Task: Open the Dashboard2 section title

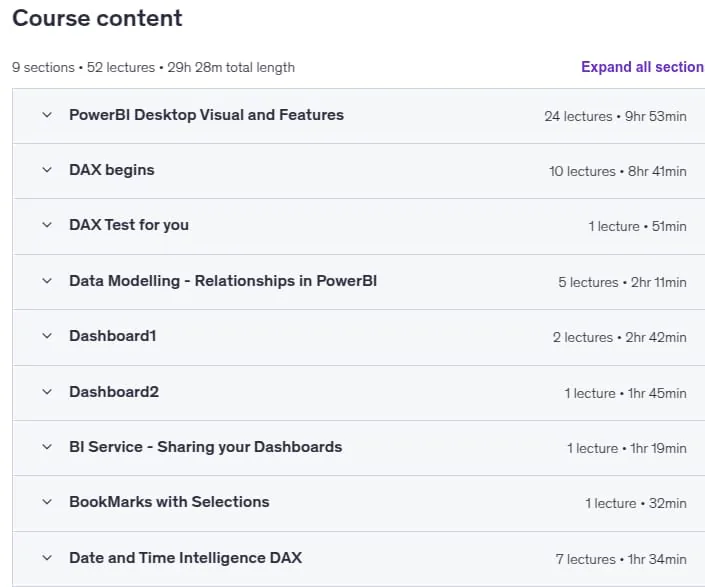Action: coord(114,392)
